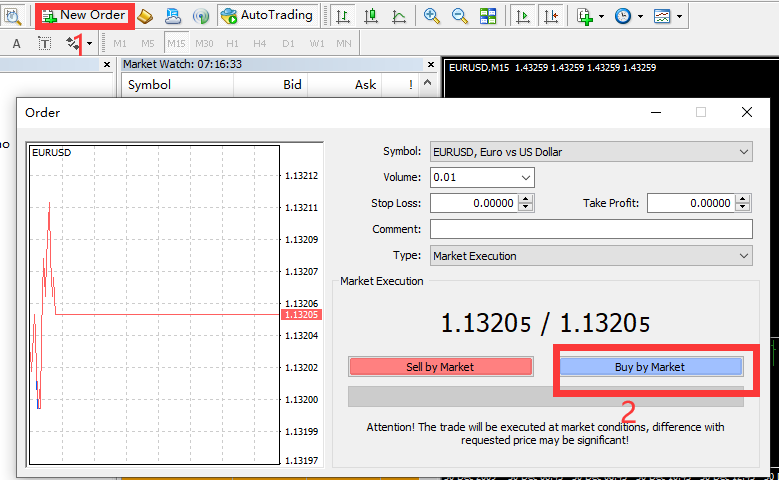Image resolution: width=779 pixels, height=480 pixels.
Task: Click the Take Profit value field
Action: pyautogui.click(x=691, y=203)
